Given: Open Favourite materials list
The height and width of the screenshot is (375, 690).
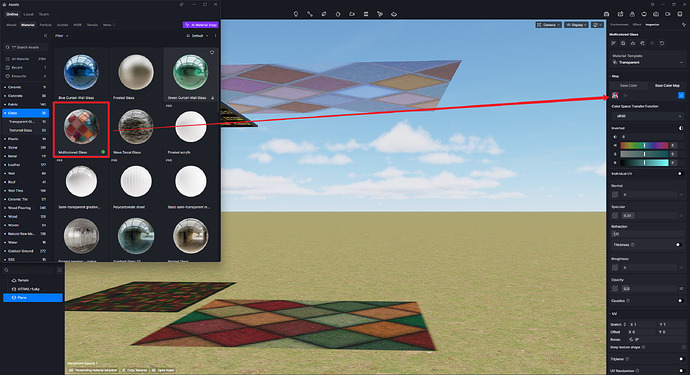Looking at the screenshot, I should coord(26,76).
